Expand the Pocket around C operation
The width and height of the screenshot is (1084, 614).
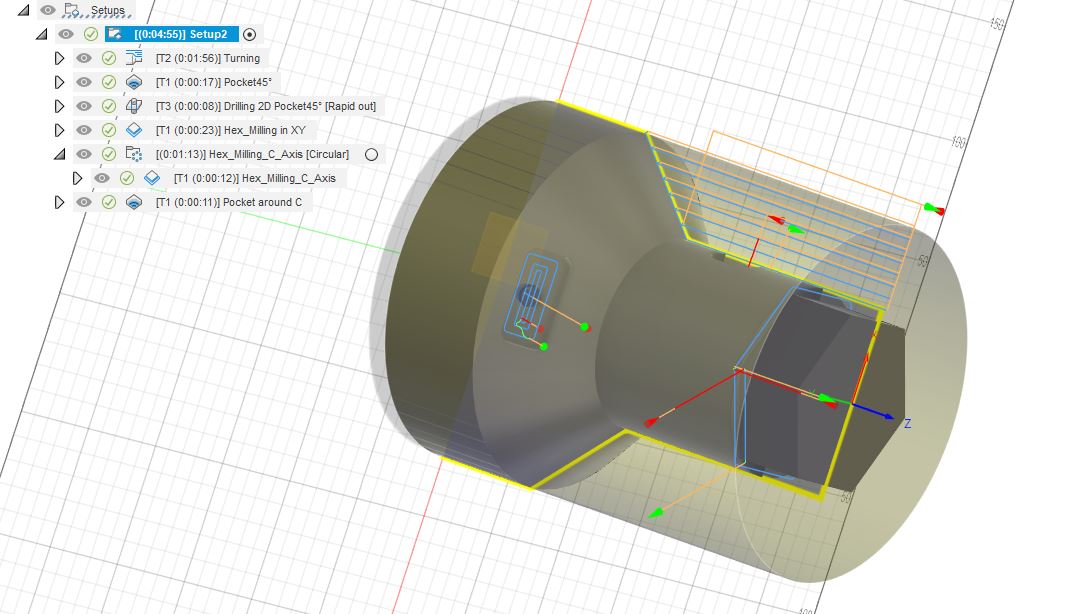coord(59,202)
